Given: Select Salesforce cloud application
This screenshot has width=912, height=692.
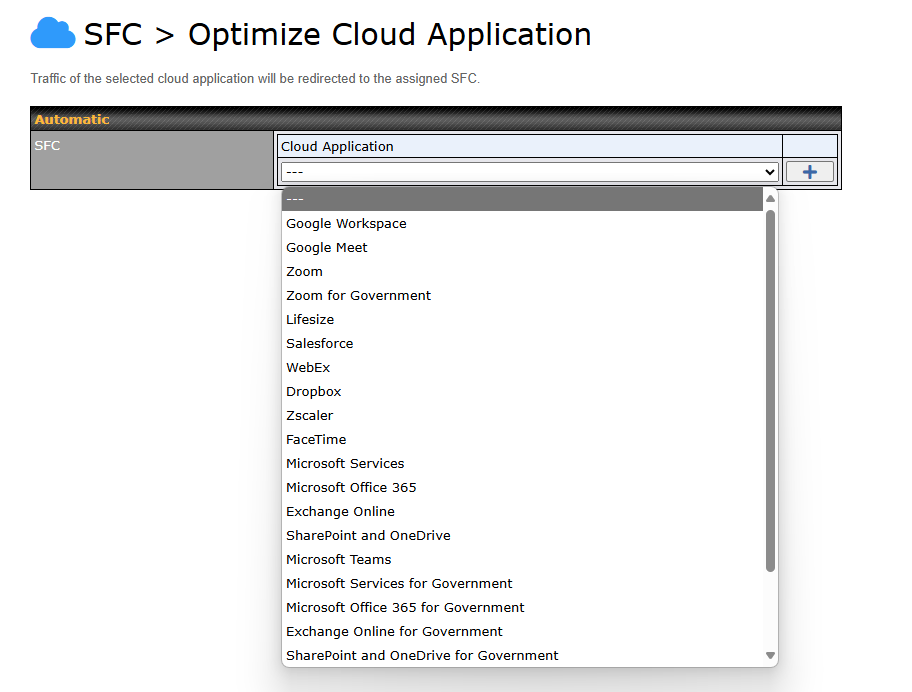Looking at the screenshot, I should pyautogui.click(x=522, y=344).
